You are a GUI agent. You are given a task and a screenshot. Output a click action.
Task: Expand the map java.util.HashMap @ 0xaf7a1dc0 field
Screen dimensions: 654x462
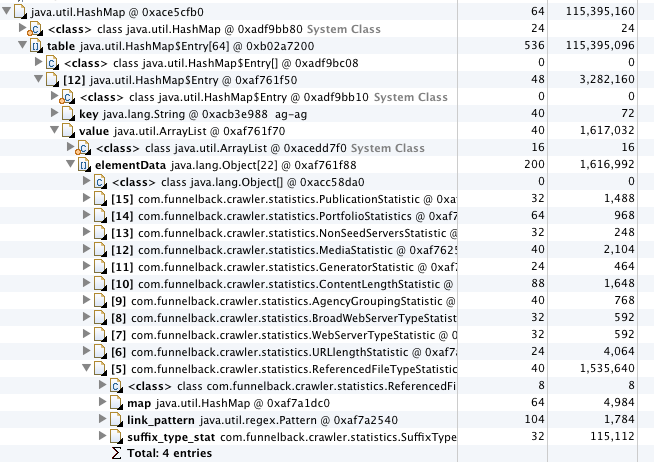click(103, 402)
